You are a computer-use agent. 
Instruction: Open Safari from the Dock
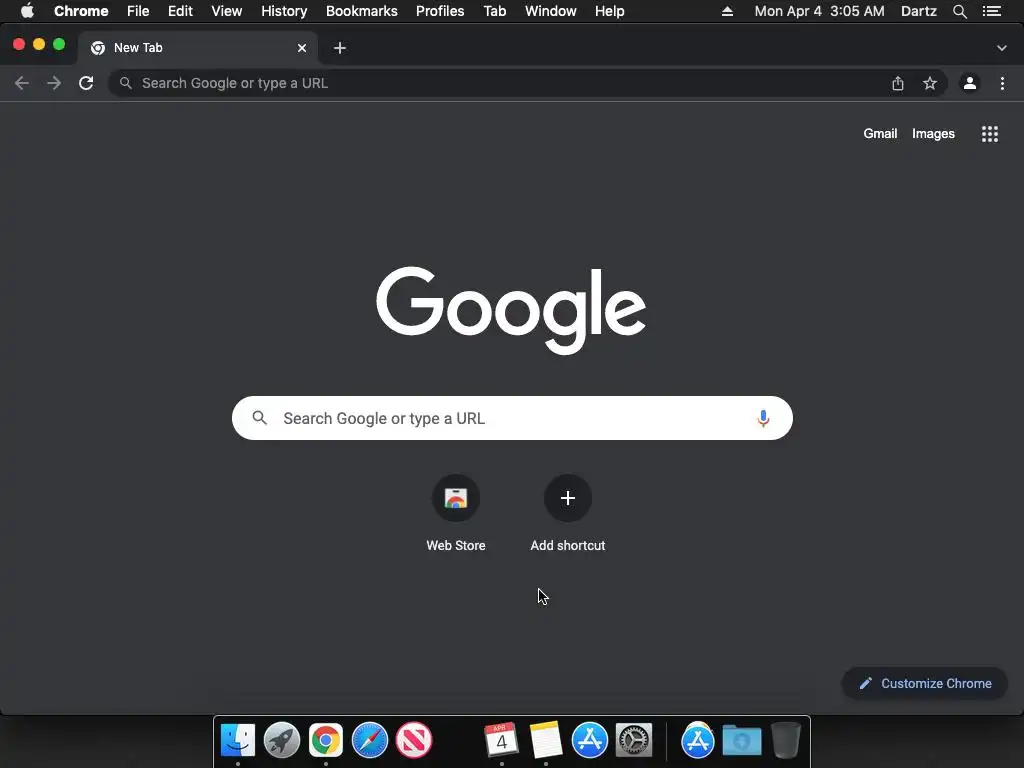coord(370,741)
